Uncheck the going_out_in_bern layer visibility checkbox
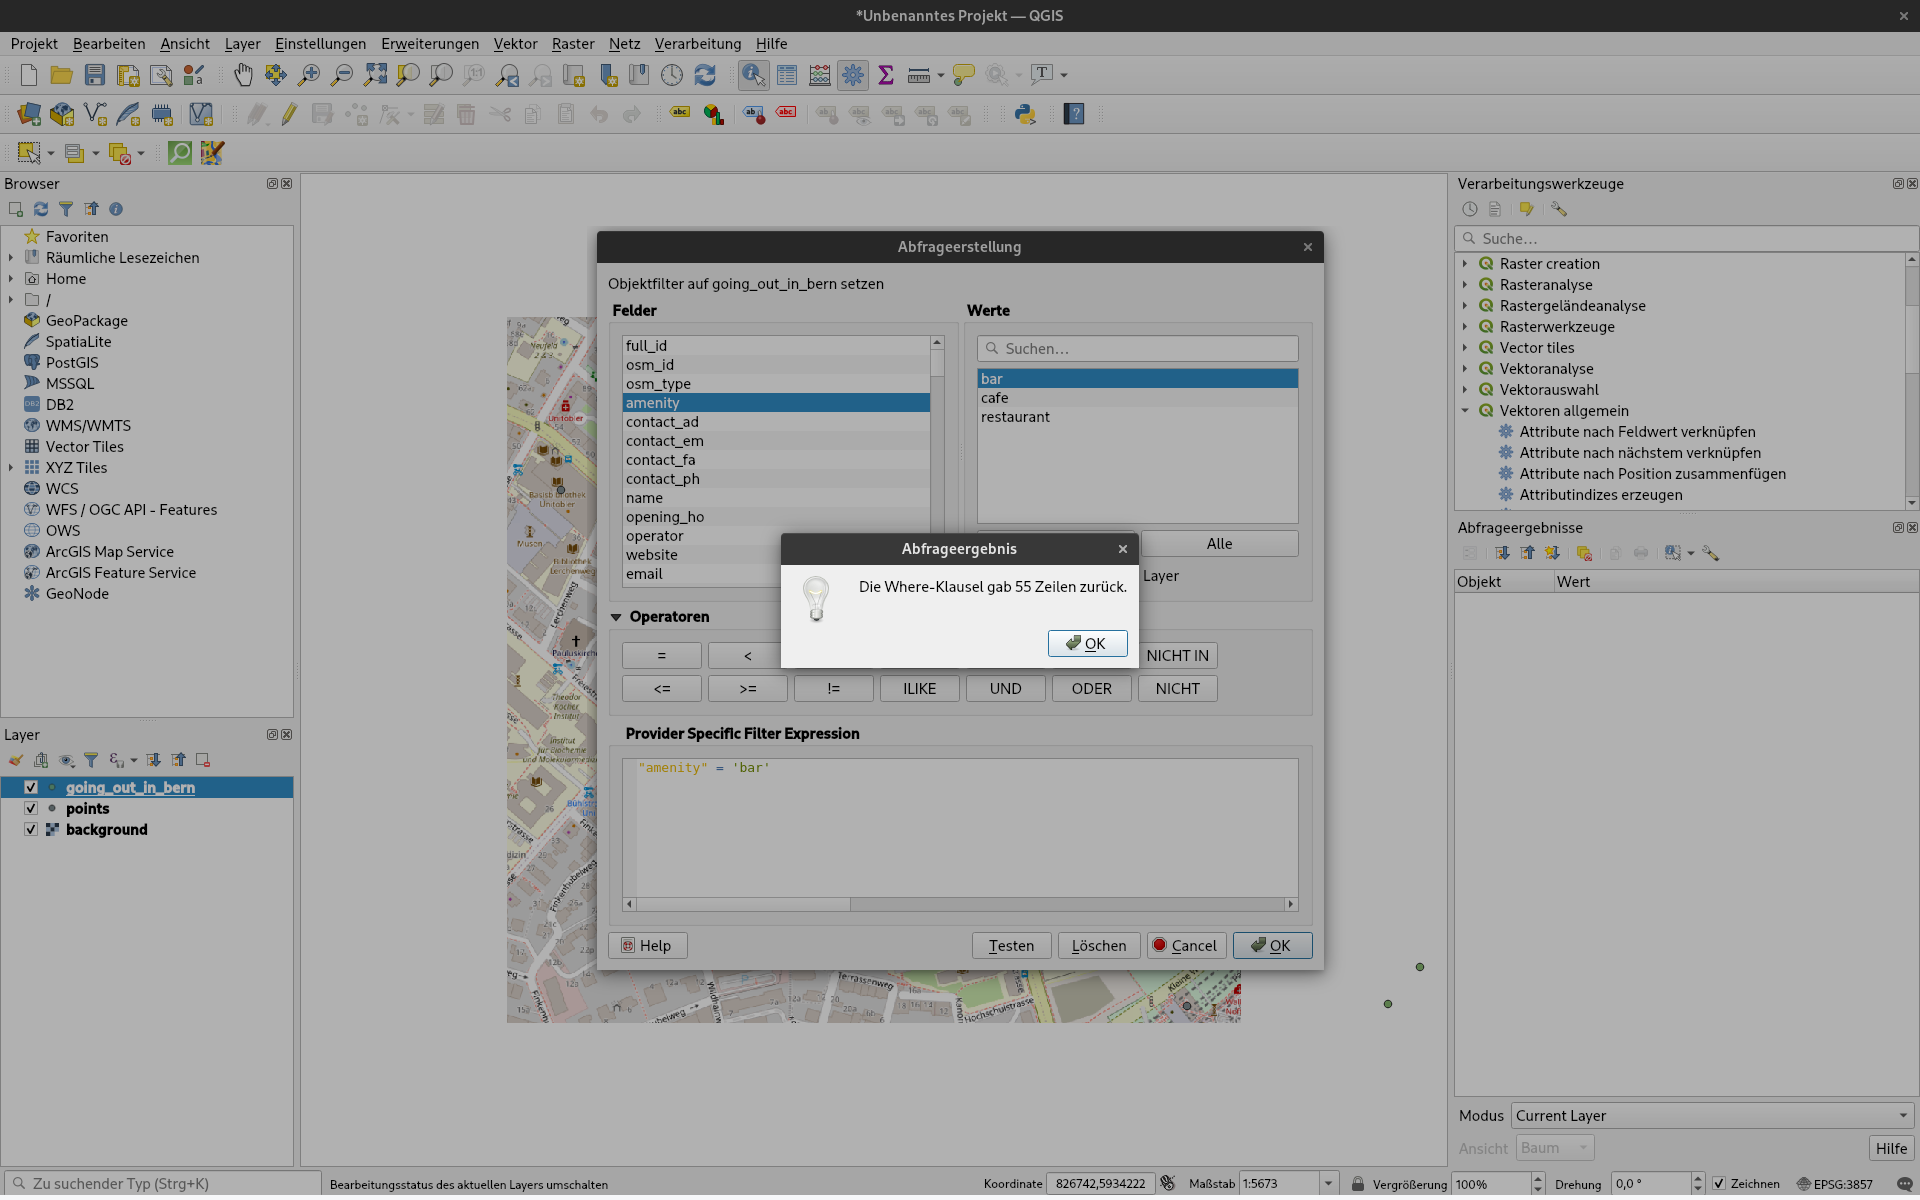Screen dimensions: 1920x1200 [31, 788]
